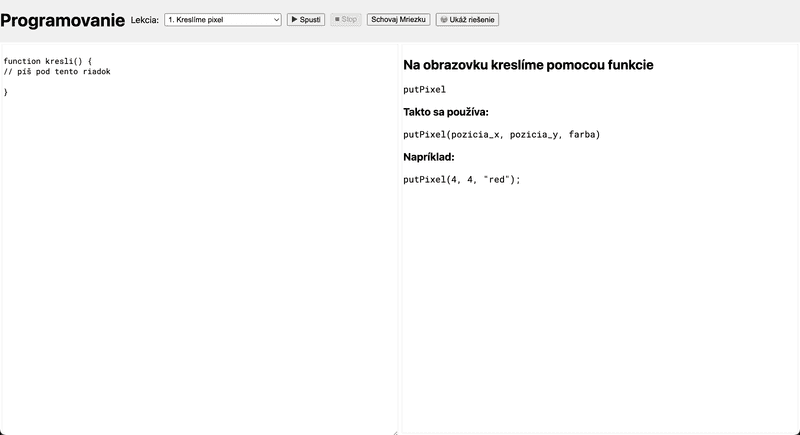Click the function kresli() line in editor

pyautogui.click(x=48, y=61)
